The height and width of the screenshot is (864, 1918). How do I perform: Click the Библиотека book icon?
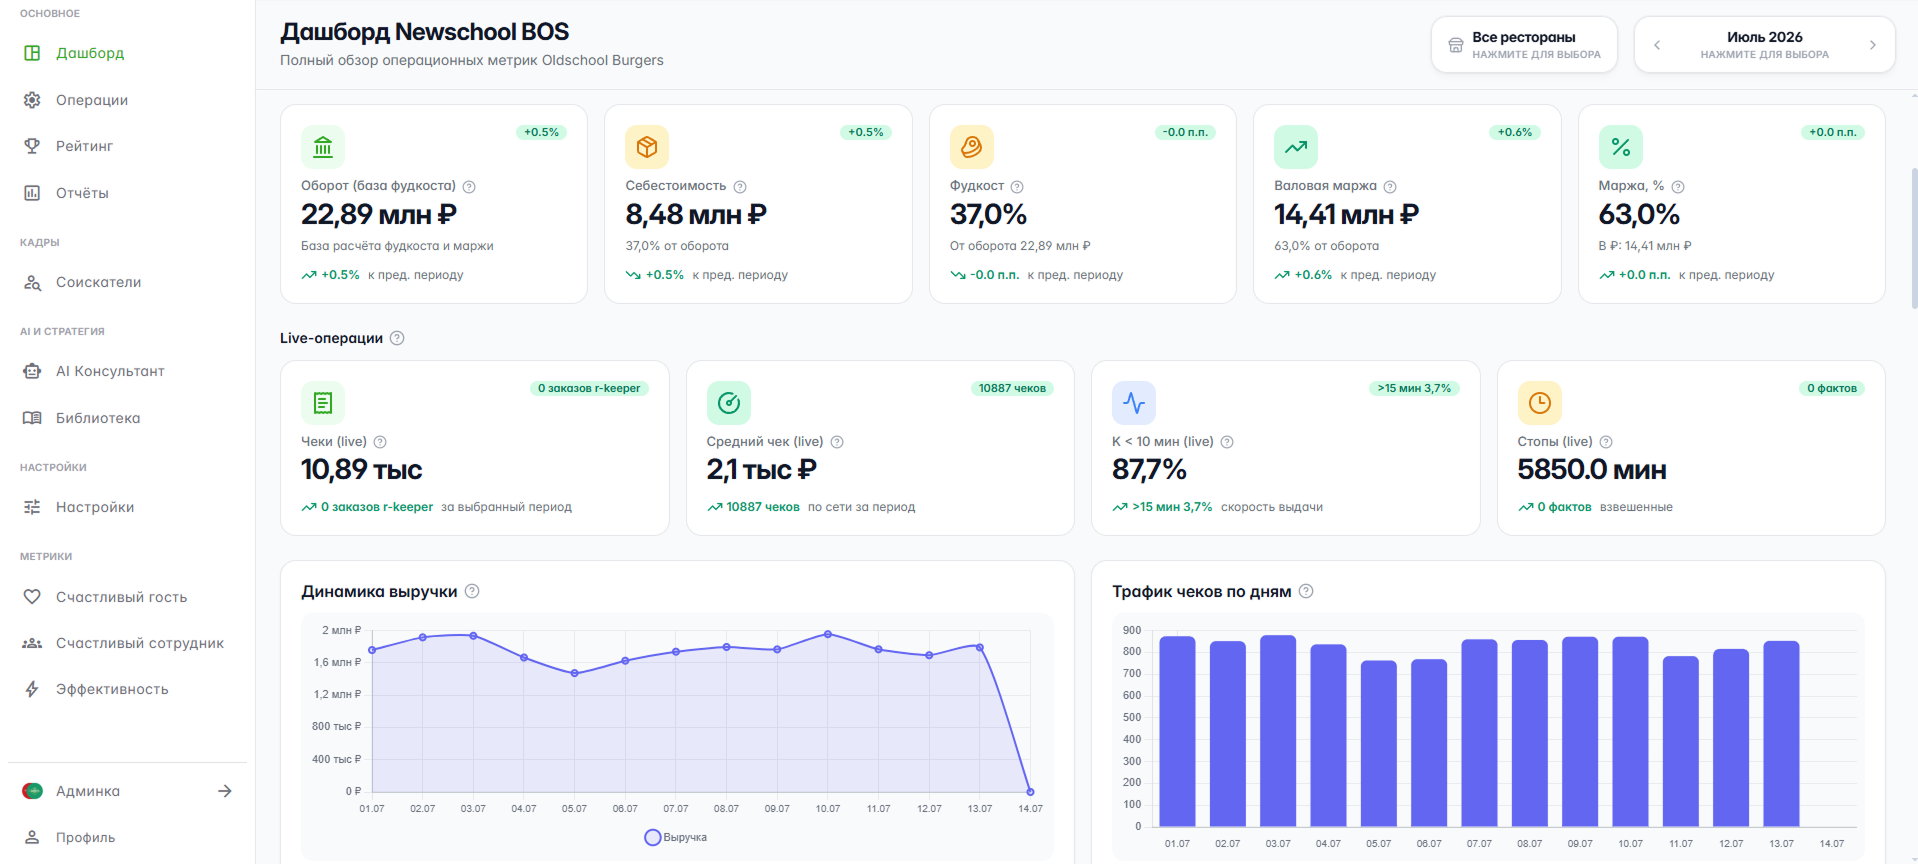pyautogui.click(x=32, y=418)
